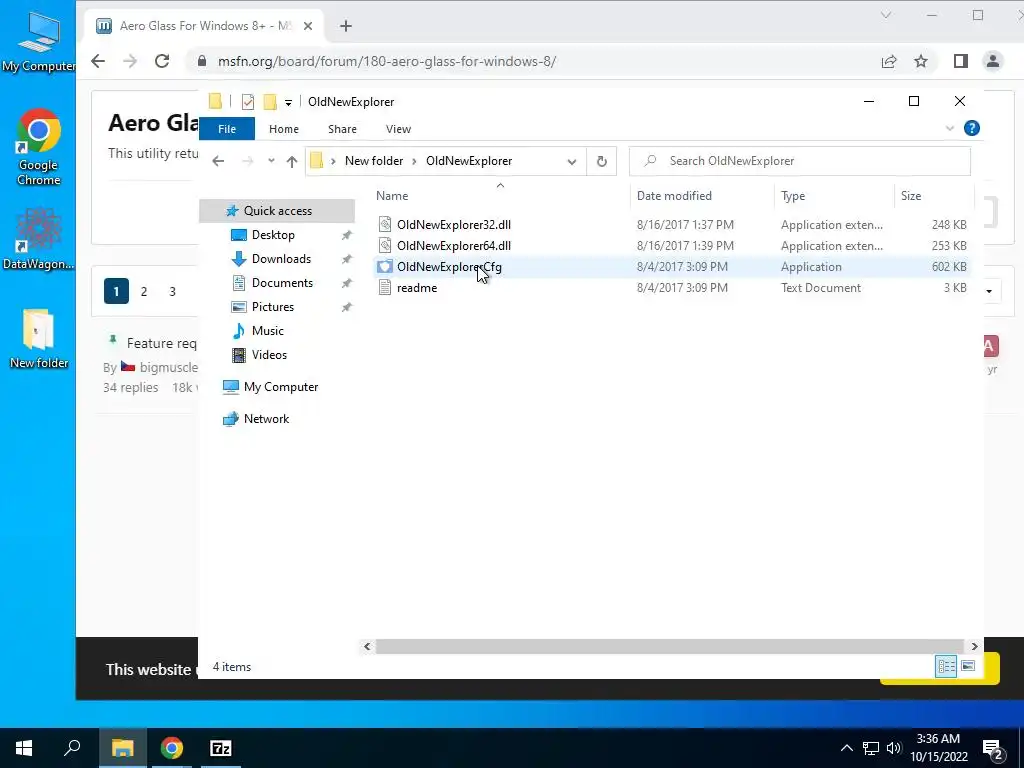Click the scroll right arrow in Explorer
The width and height of the screenshot is (1024, 768).
[x=974, y=646]
